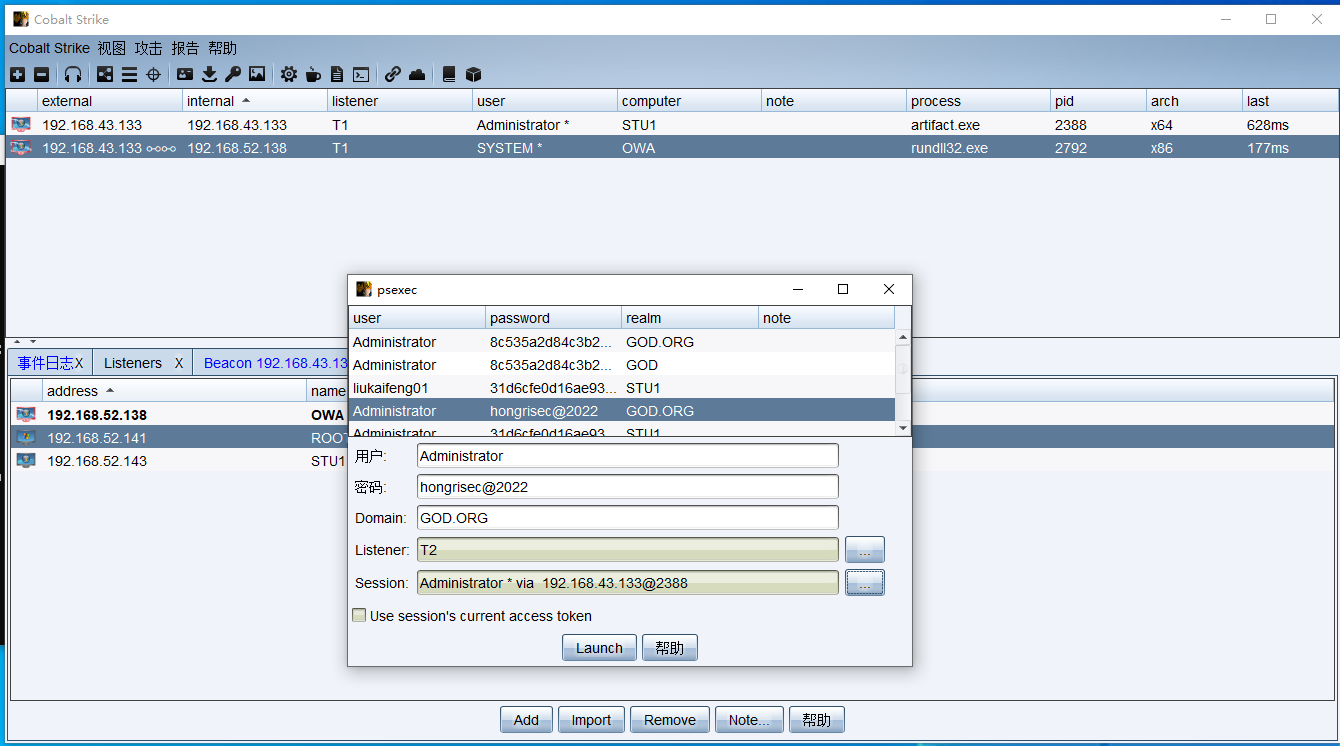Click the Domain input field
Screen dimensions: 1340x746
628,518
